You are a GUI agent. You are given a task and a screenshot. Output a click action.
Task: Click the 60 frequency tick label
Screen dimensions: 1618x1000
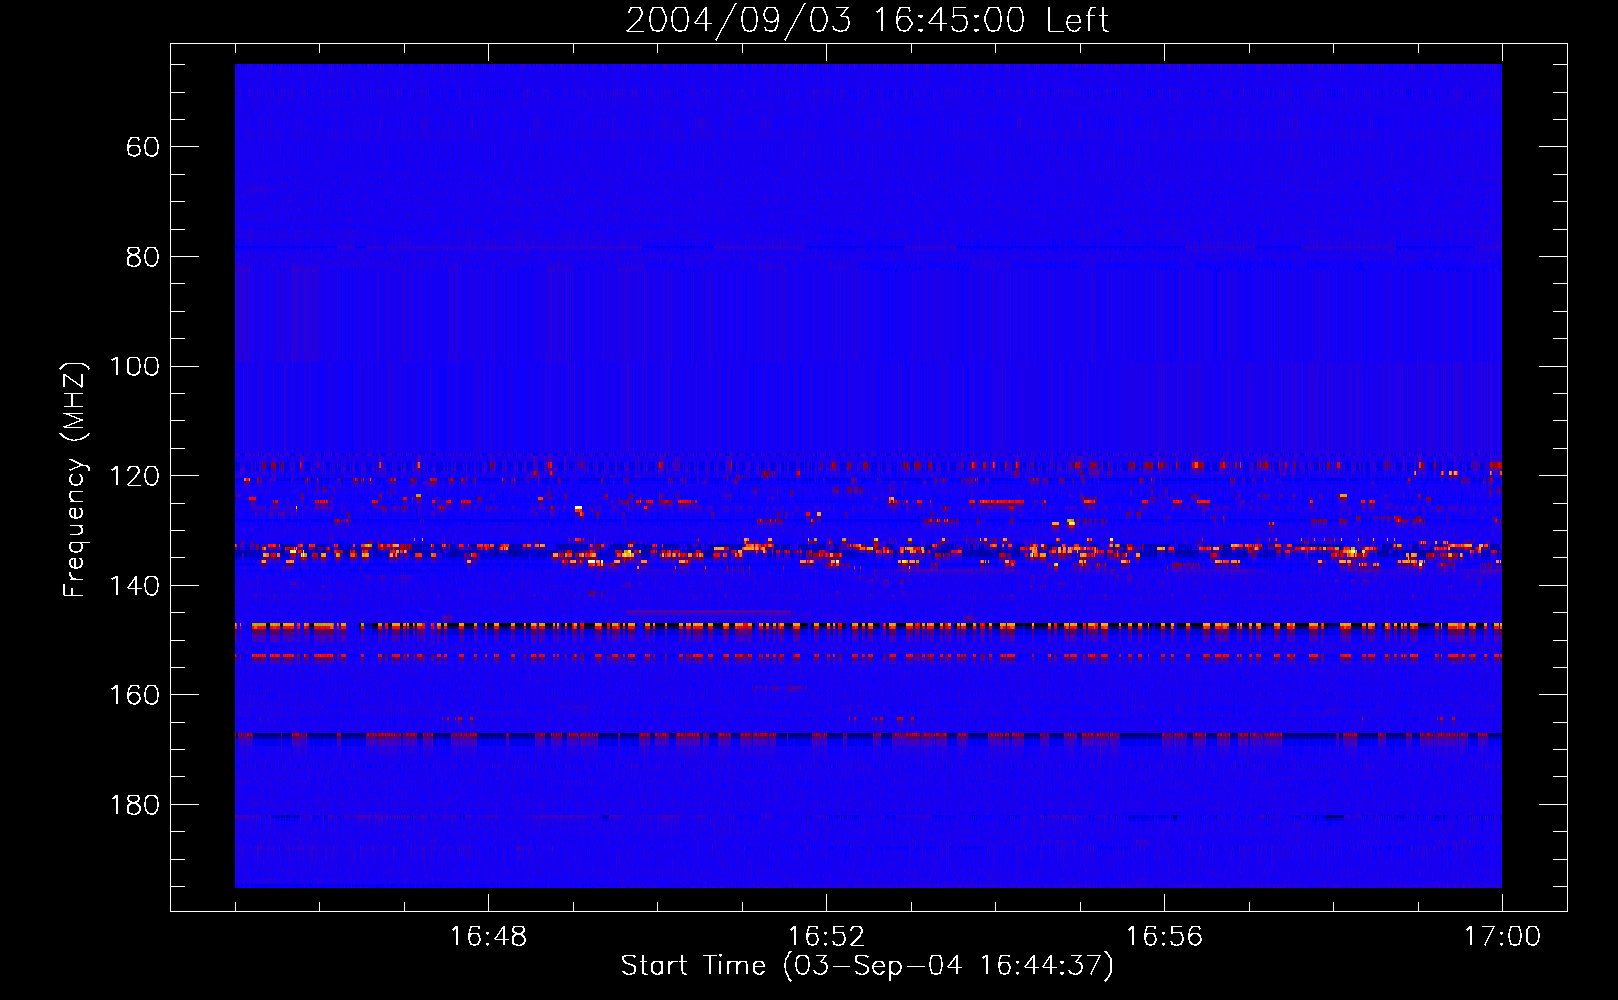coord(143,147)
